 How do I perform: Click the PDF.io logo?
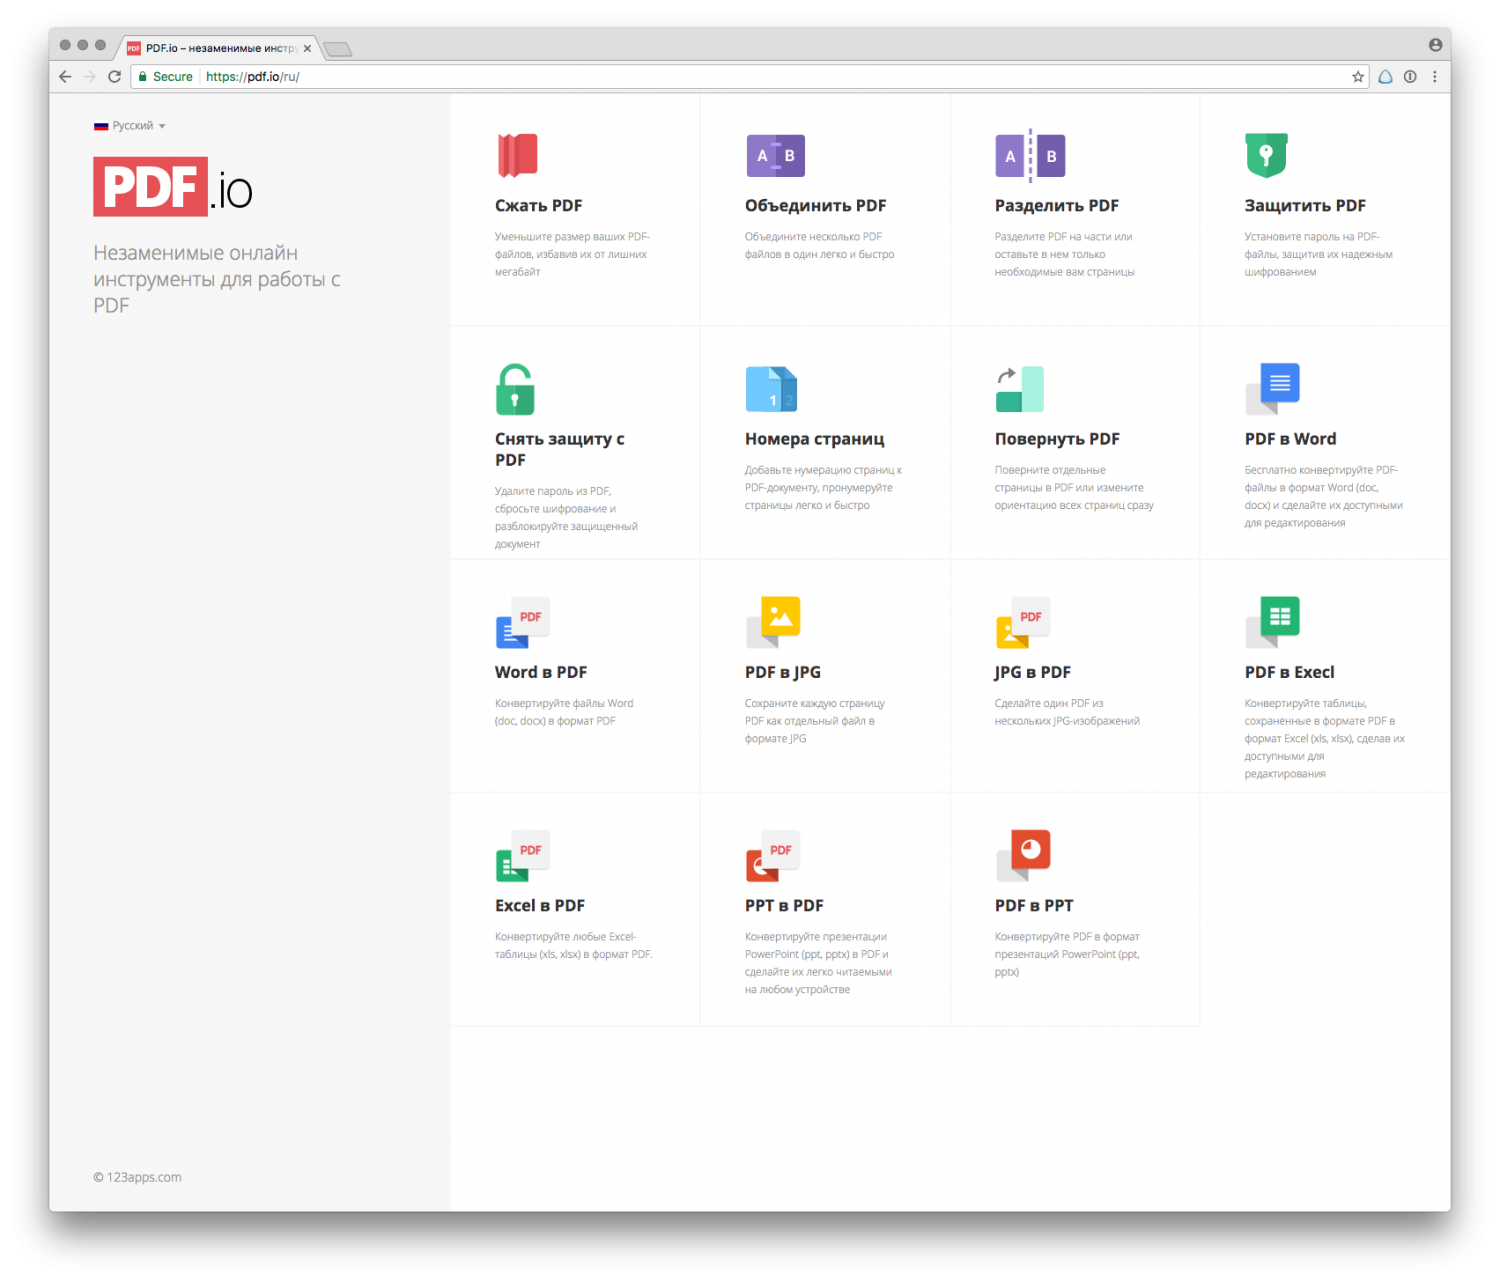[x=173, y=187]
